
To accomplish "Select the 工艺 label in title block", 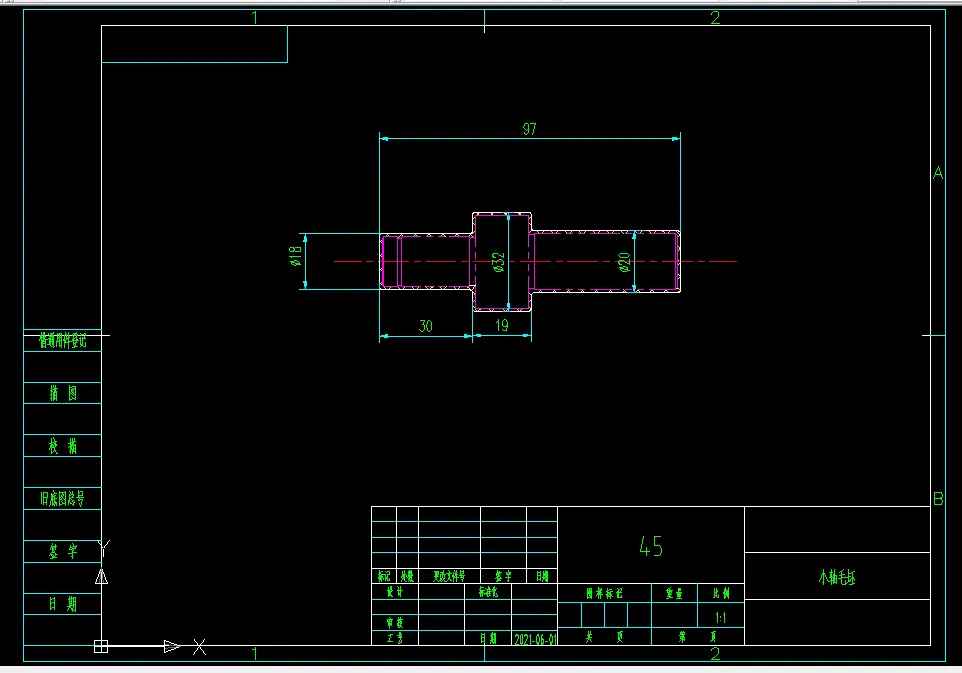I will pyautogui.click(x=394, y=638).
